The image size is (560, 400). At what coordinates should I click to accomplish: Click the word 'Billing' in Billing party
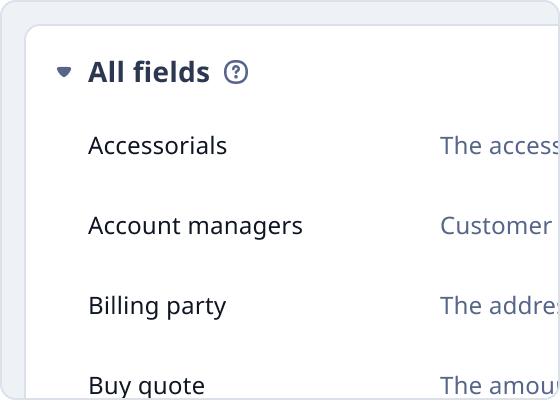[x=124, y=306]
